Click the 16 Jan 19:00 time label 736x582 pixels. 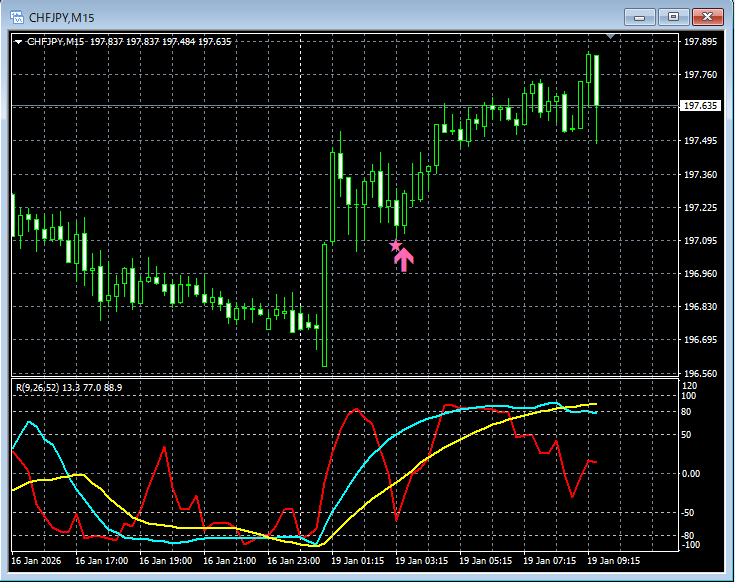166,561
